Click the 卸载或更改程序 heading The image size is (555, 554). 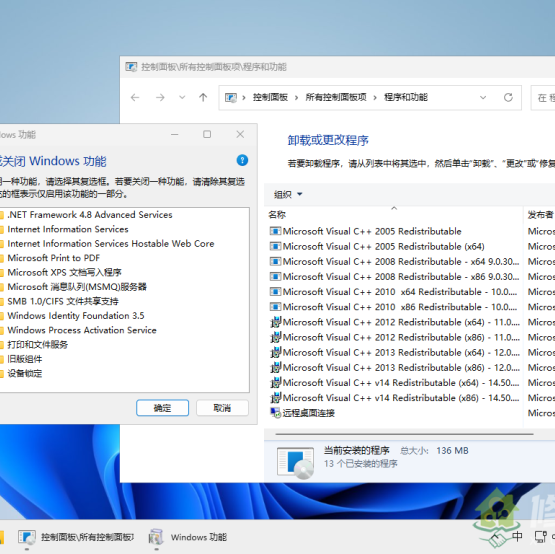click(x=328, y=140)
